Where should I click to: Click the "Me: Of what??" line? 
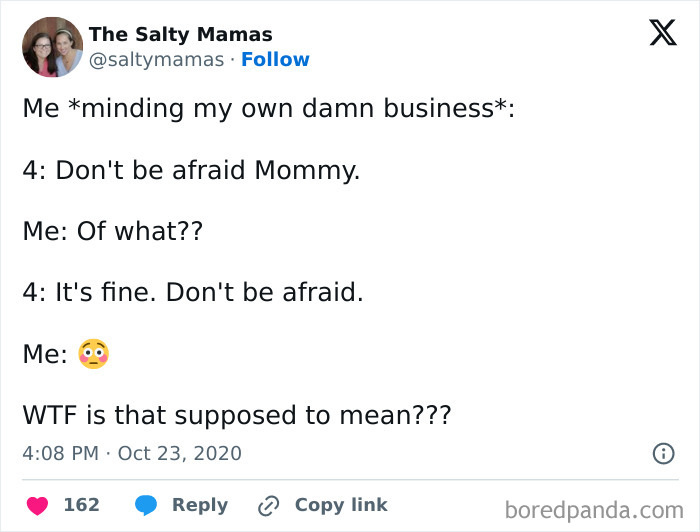(113, 231)
